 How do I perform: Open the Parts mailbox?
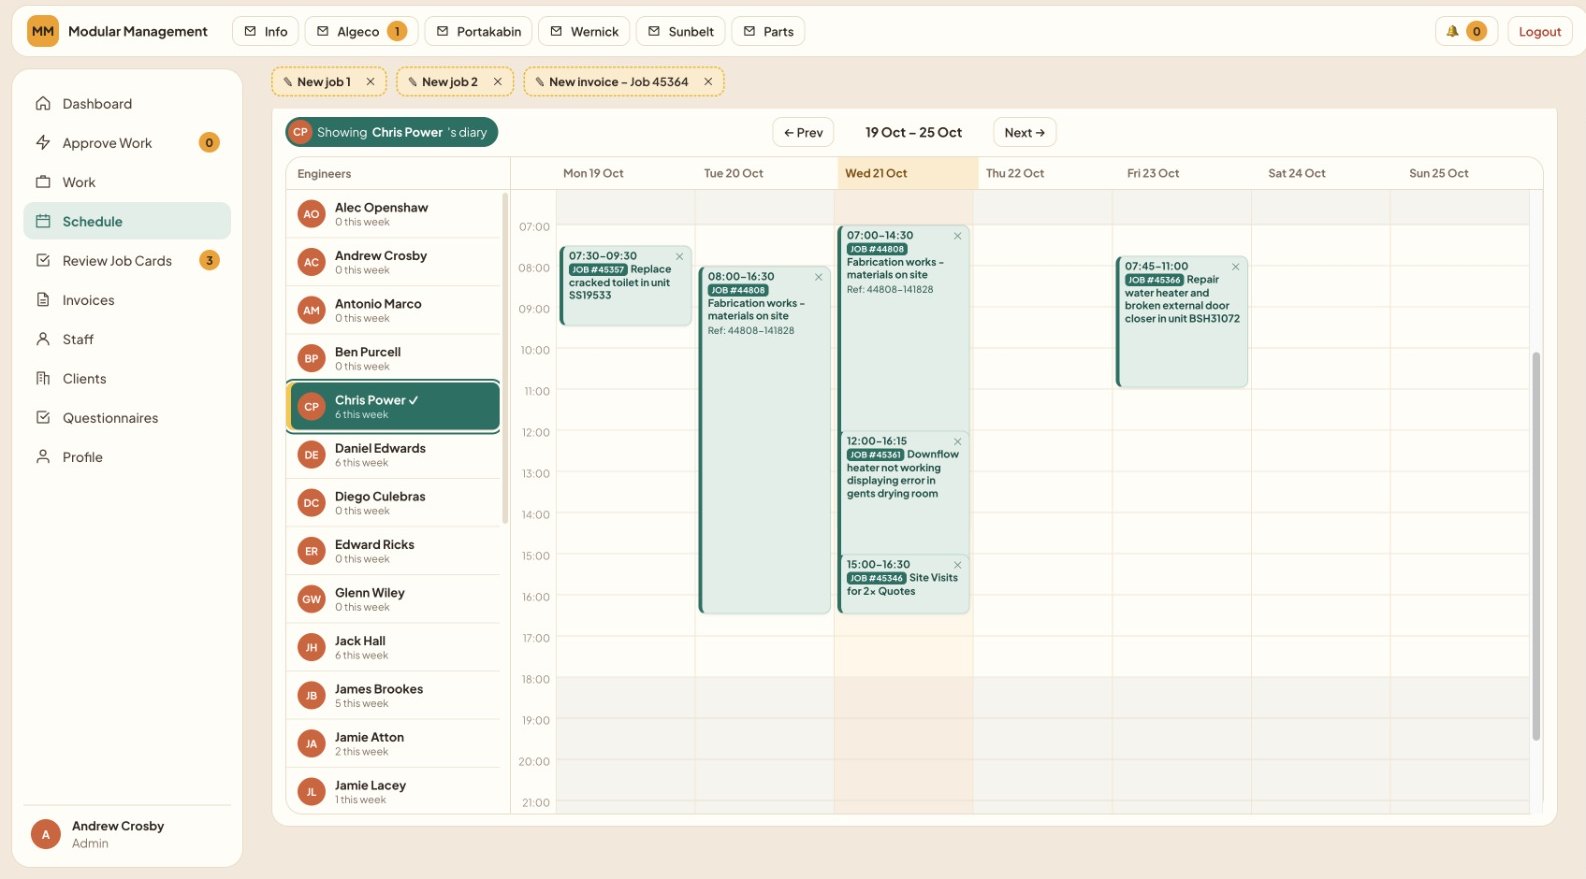coord(768,31)
